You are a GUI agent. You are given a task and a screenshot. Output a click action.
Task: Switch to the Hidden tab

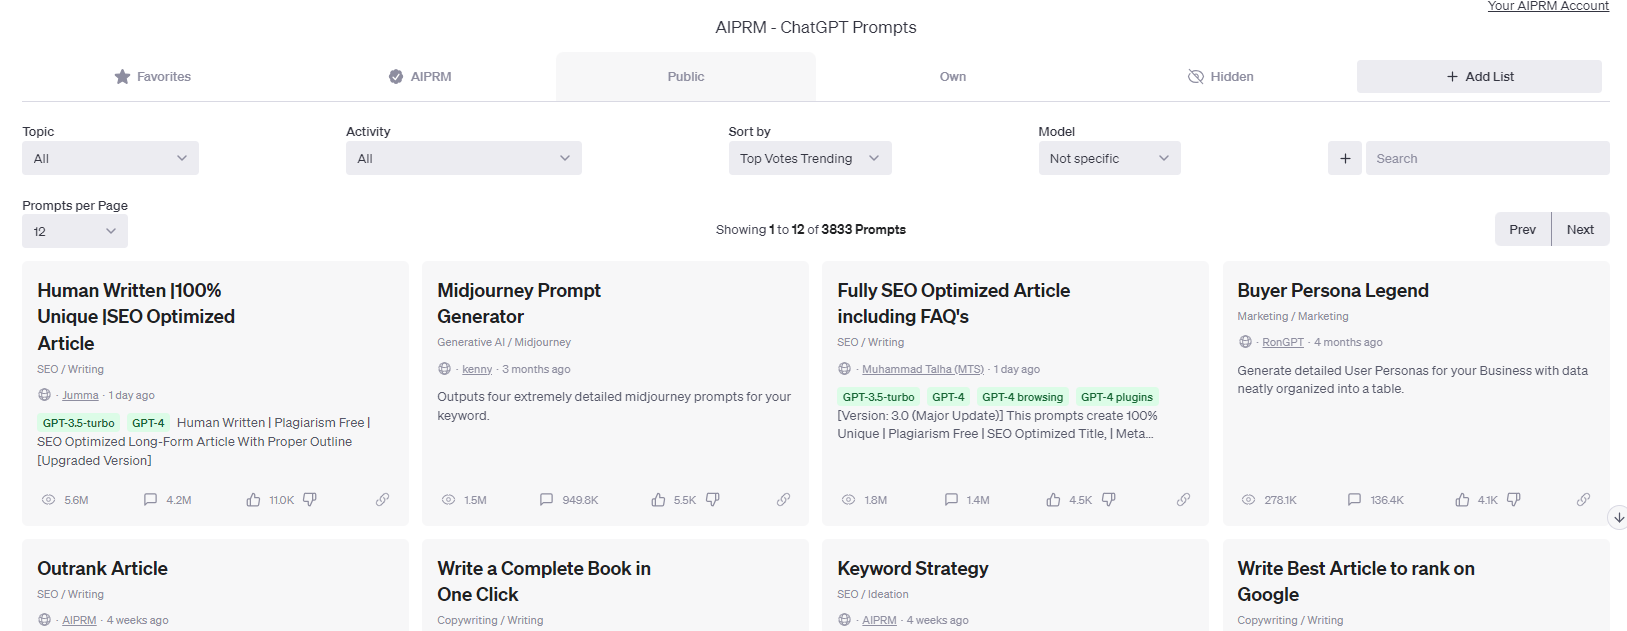click(1220, 77)
